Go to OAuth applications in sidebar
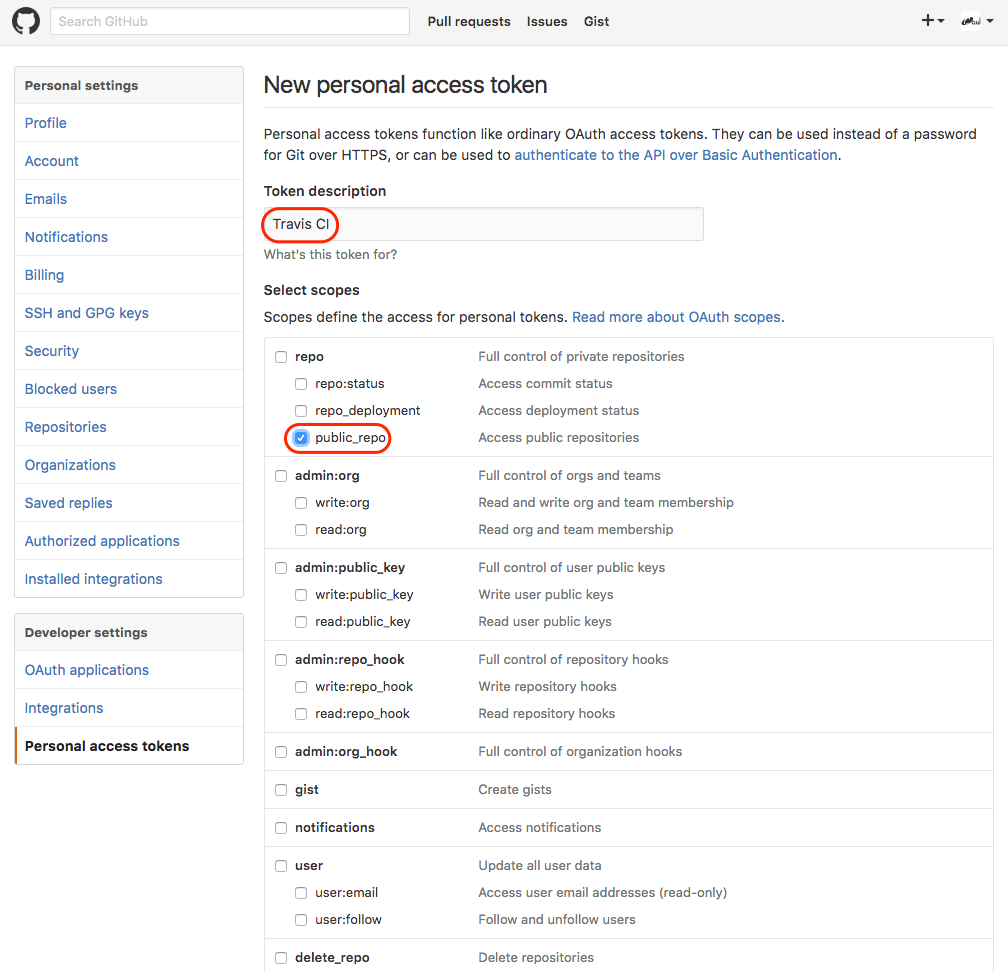 coord(87,670)
